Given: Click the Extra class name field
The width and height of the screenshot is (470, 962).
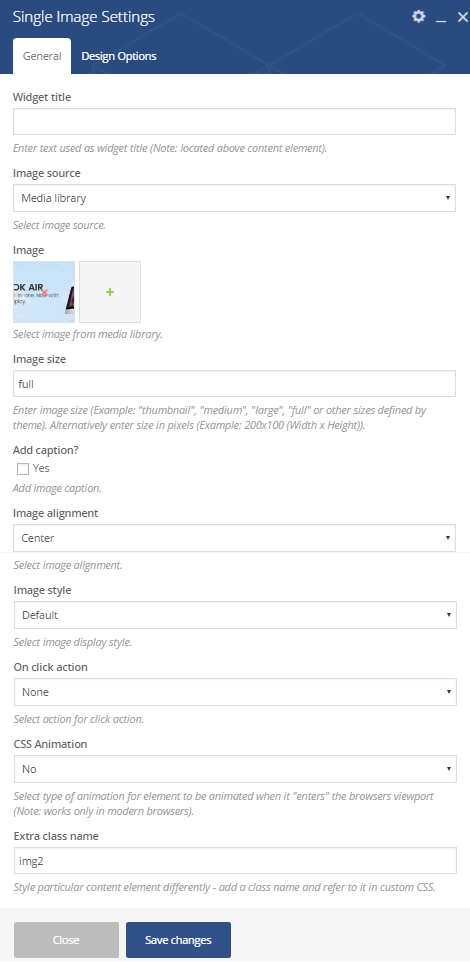Looking at the screenshot, I should (235, 861).
